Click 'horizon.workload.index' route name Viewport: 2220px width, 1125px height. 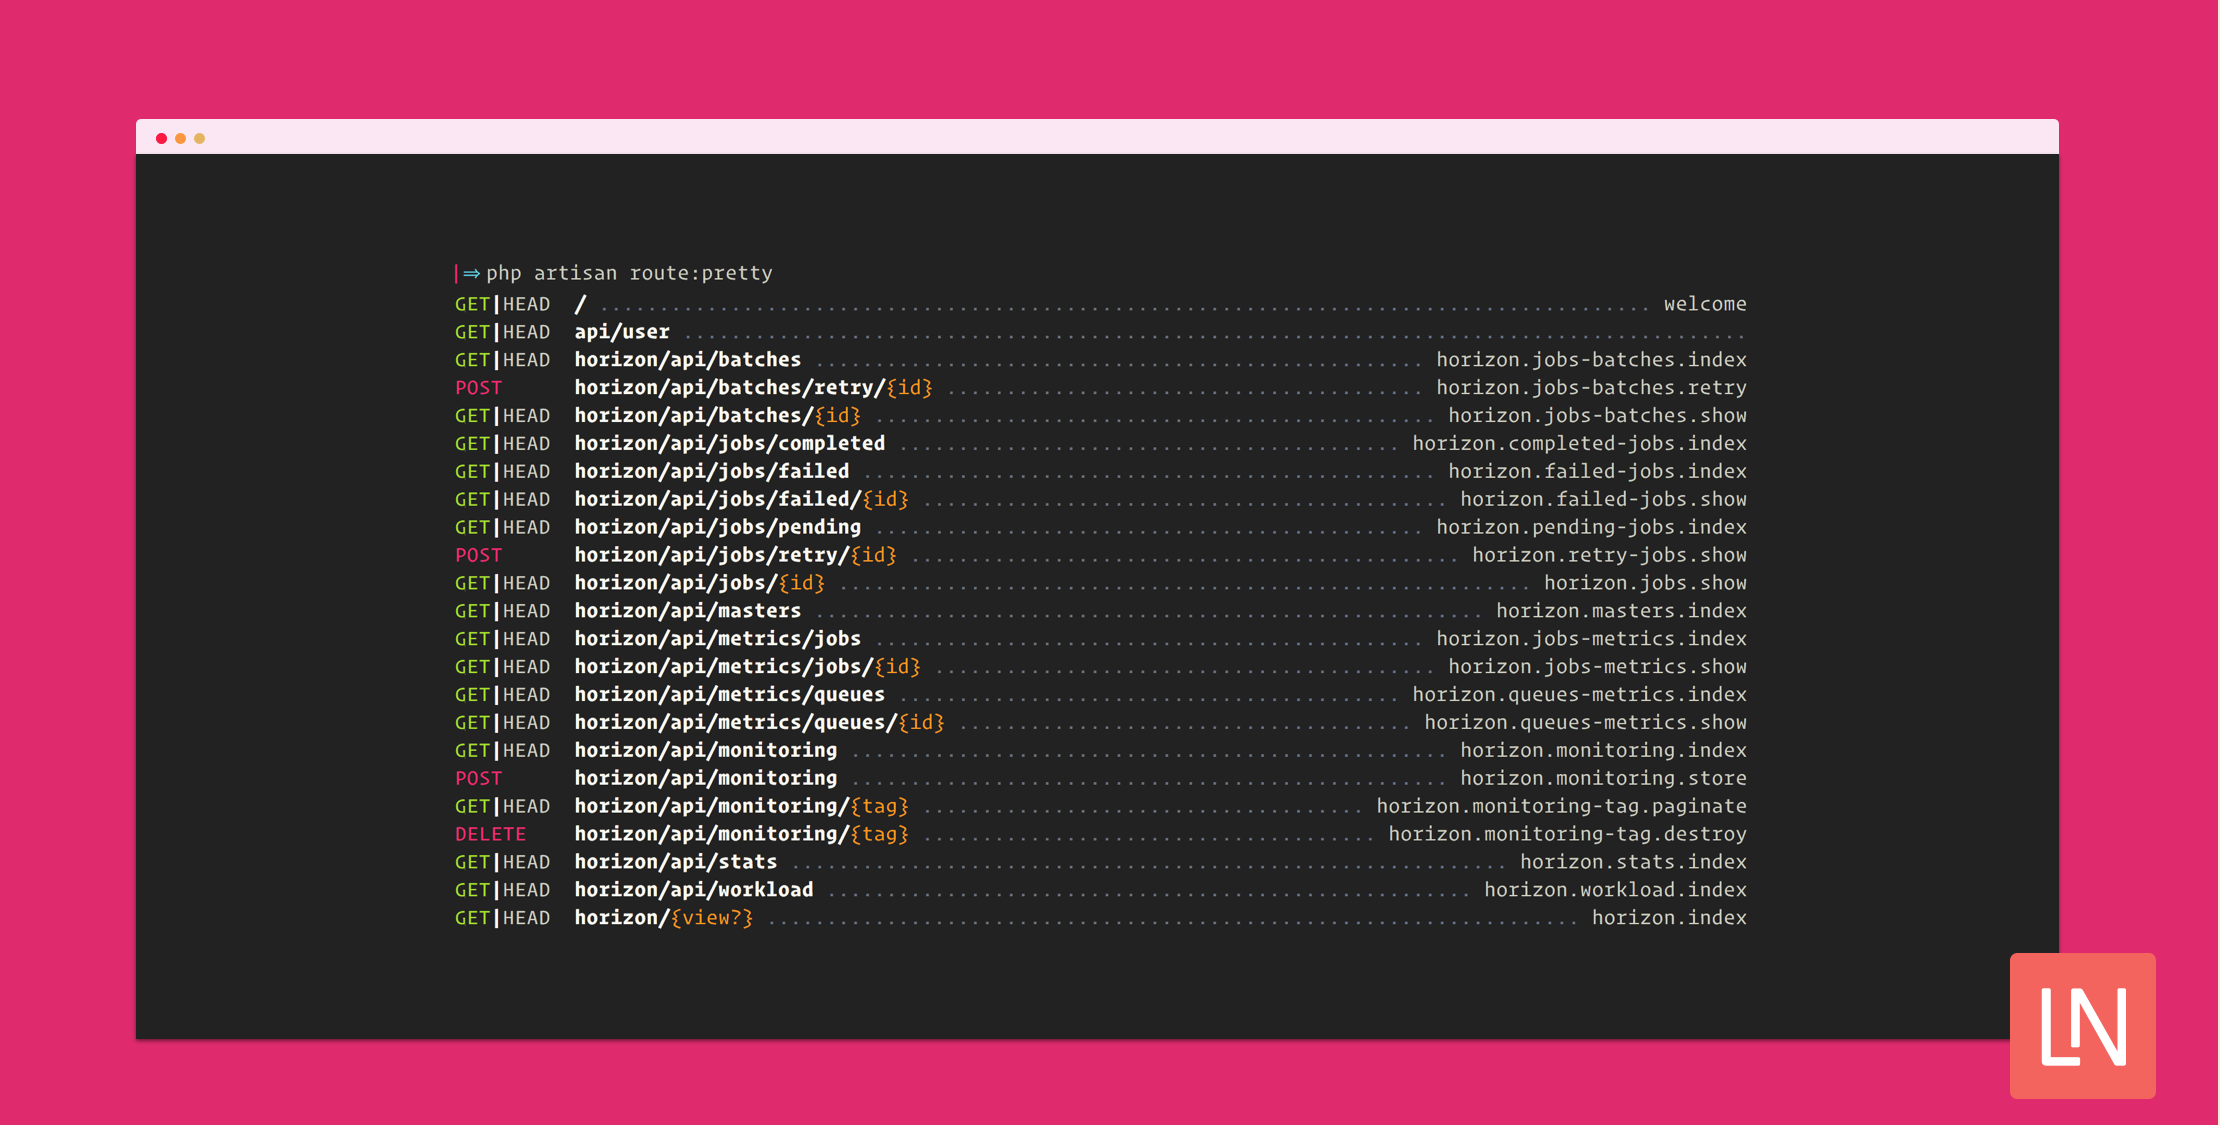click(x=1615, y=891)
